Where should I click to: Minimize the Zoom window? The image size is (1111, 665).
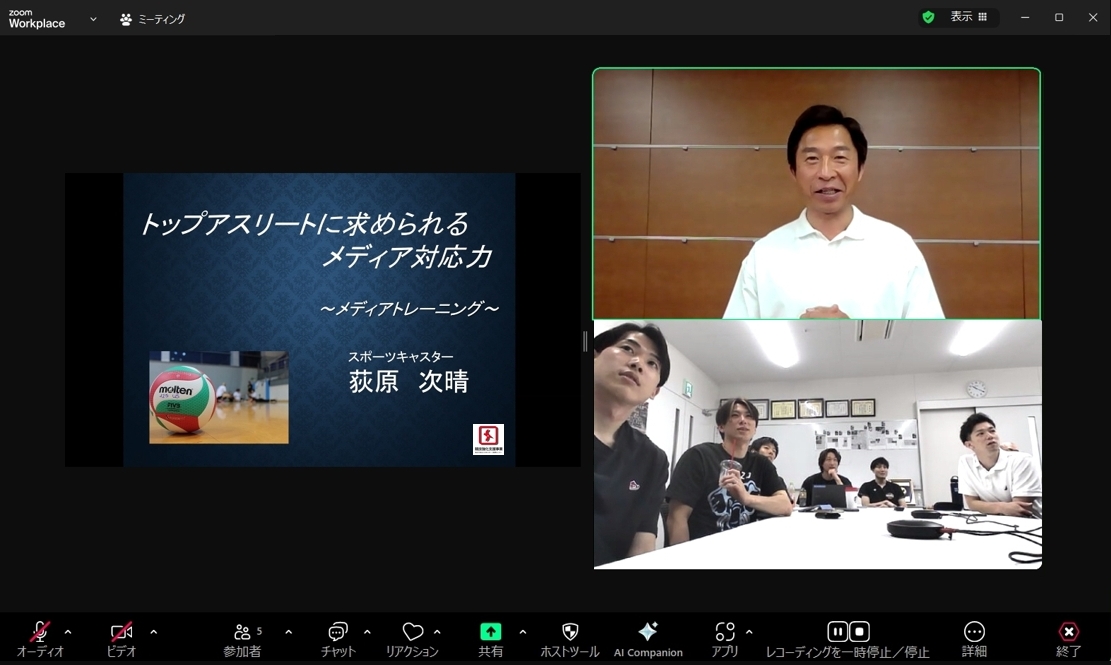(1025, 18)
